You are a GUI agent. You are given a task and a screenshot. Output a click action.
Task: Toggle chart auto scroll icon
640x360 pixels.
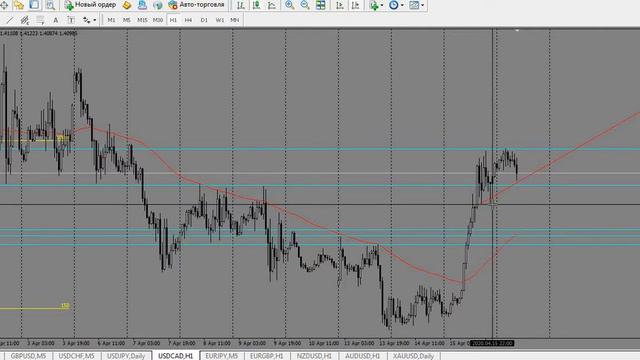340,5
